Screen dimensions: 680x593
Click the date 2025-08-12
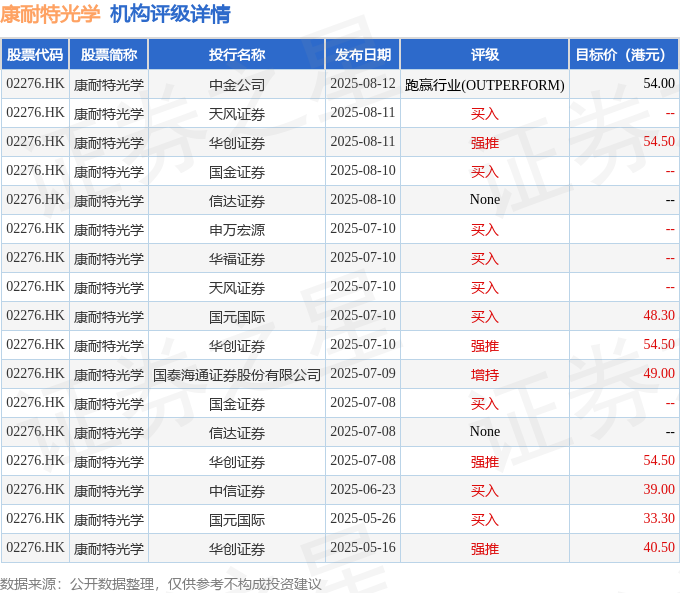(363, 83)
